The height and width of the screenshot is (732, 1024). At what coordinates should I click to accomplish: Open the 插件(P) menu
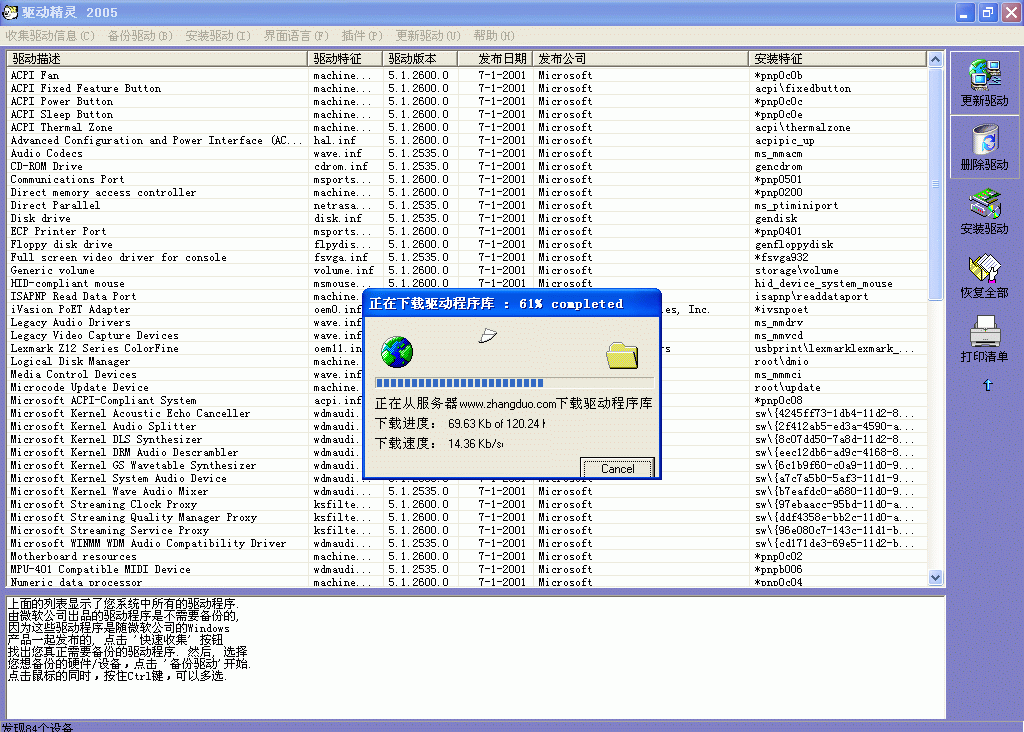tap(362, 36)
